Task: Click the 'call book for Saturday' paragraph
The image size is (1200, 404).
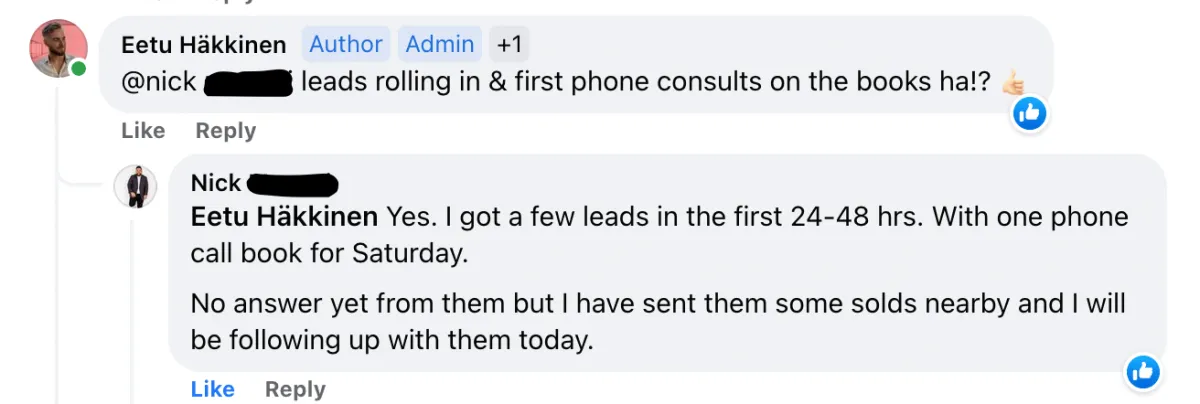Action: click(x=659, y=235)
